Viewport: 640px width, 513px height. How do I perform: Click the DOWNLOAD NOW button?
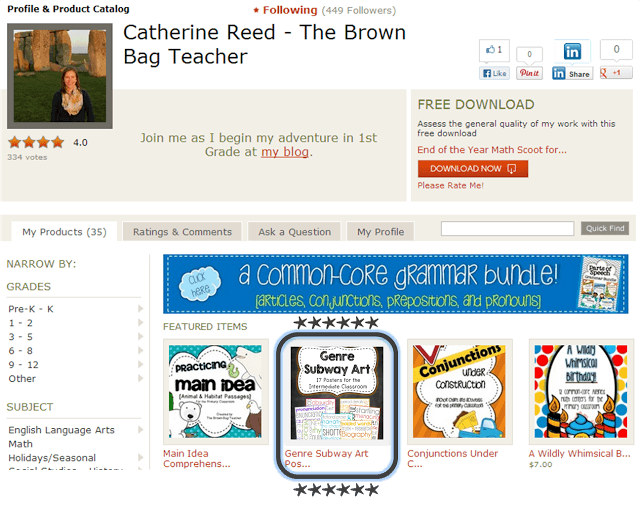[473, 169]
